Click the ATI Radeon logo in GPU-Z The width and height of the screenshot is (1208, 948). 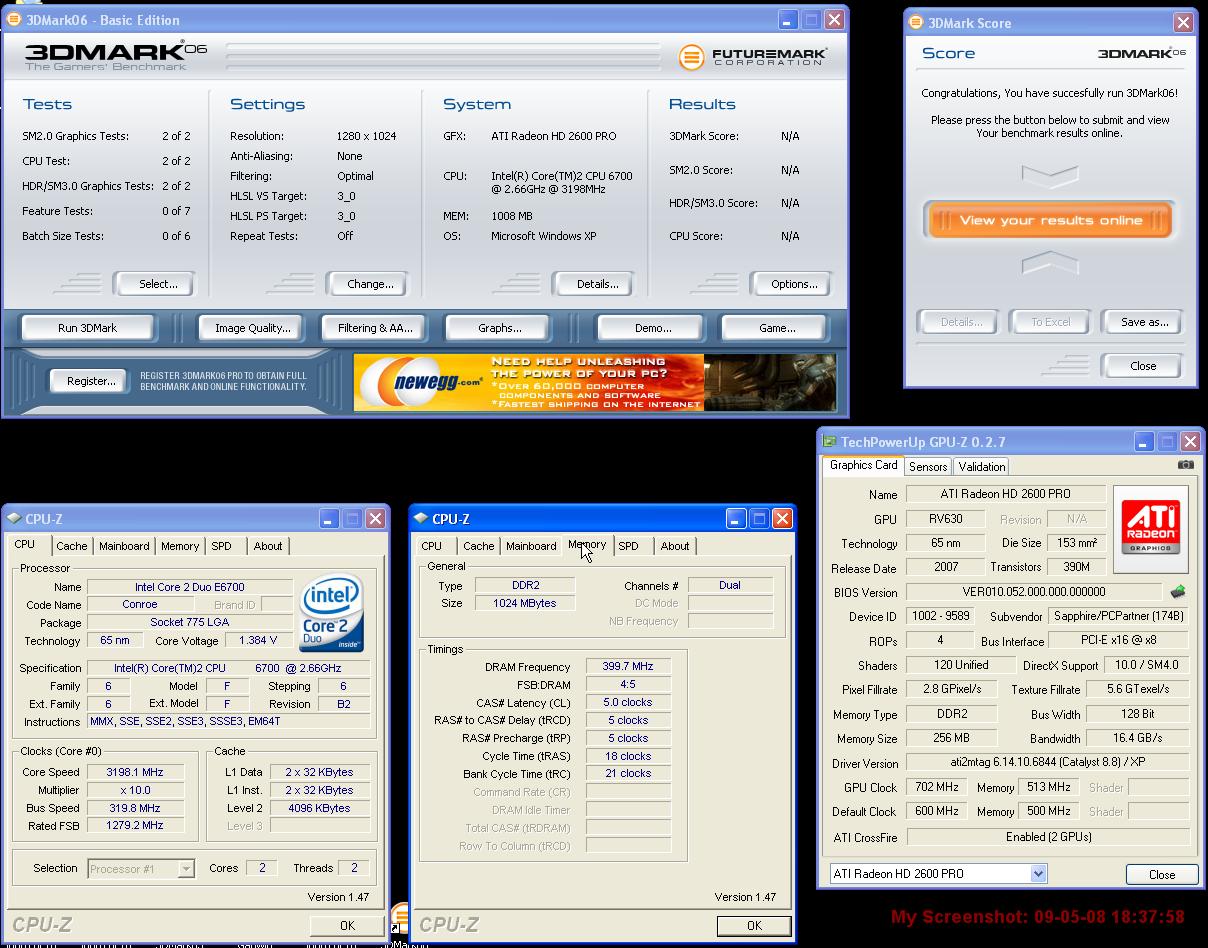tap(1151, 529)
